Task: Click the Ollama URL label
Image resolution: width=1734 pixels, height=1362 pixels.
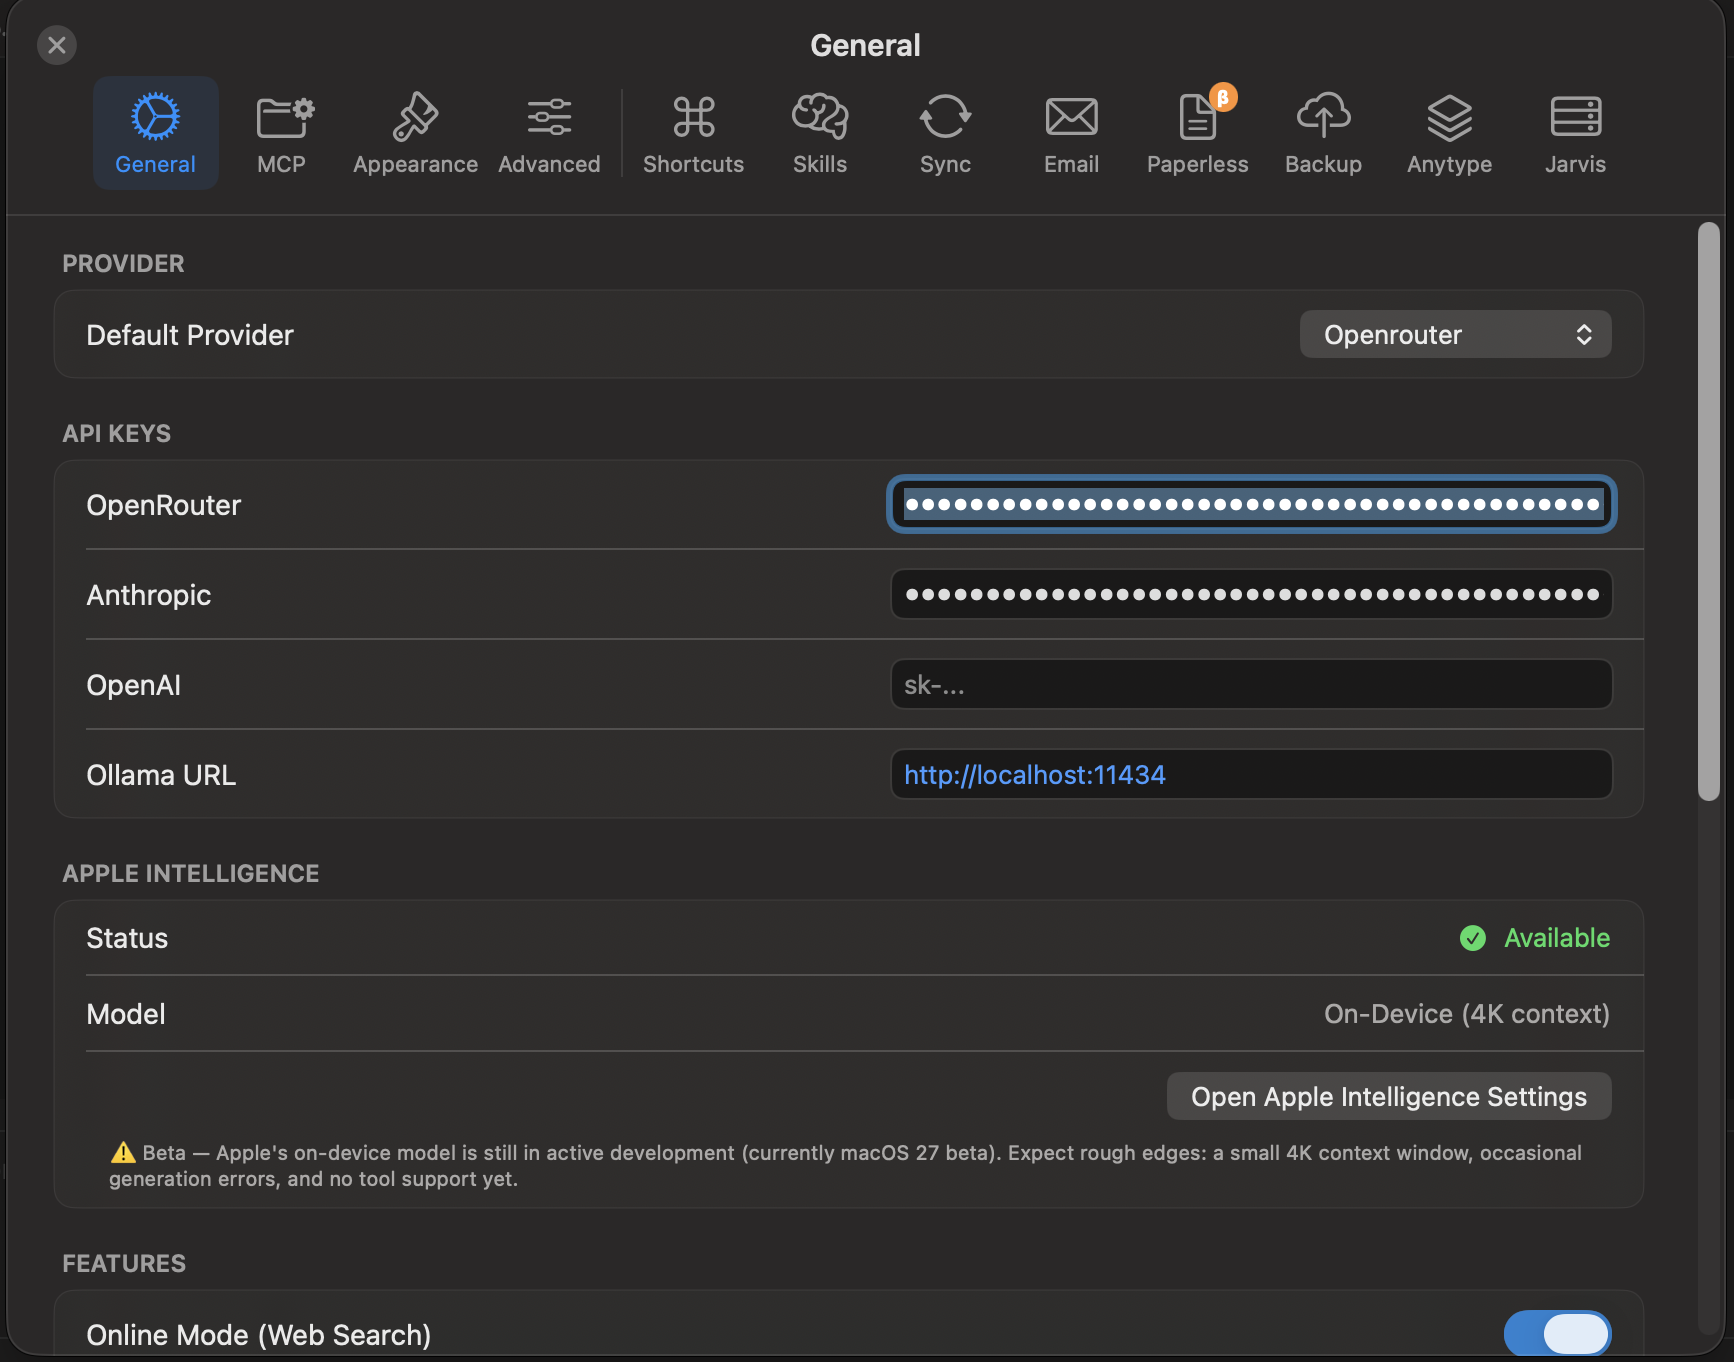Action: tap(161, 775)
